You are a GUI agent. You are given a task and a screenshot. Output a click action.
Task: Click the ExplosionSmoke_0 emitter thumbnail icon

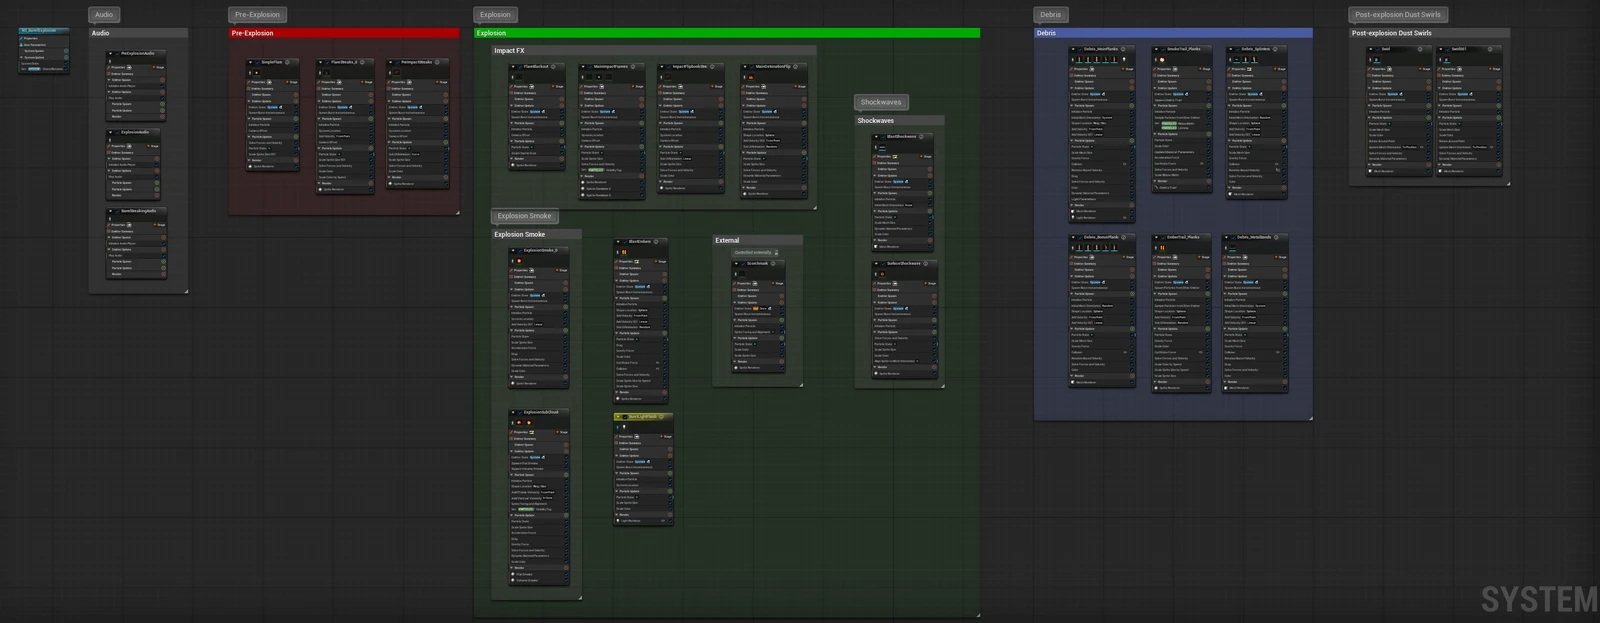tap(519, 260)
